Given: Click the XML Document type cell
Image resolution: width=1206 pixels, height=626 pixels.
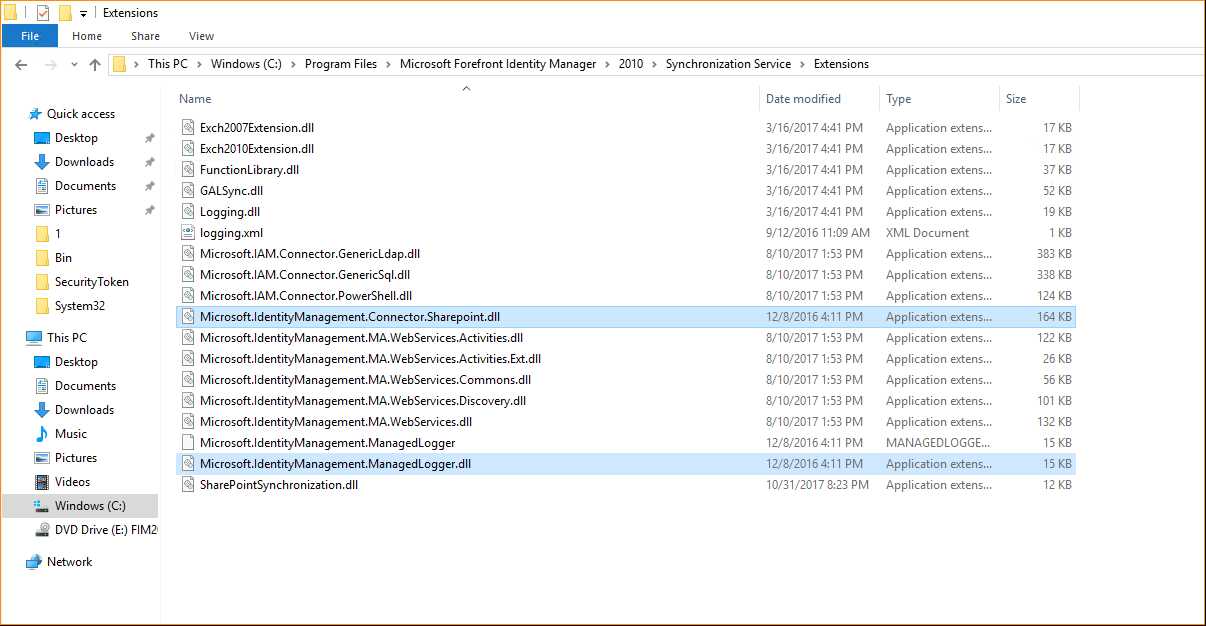Looking at the screenshot, I should pyautogui.click(x=927, y=233).
